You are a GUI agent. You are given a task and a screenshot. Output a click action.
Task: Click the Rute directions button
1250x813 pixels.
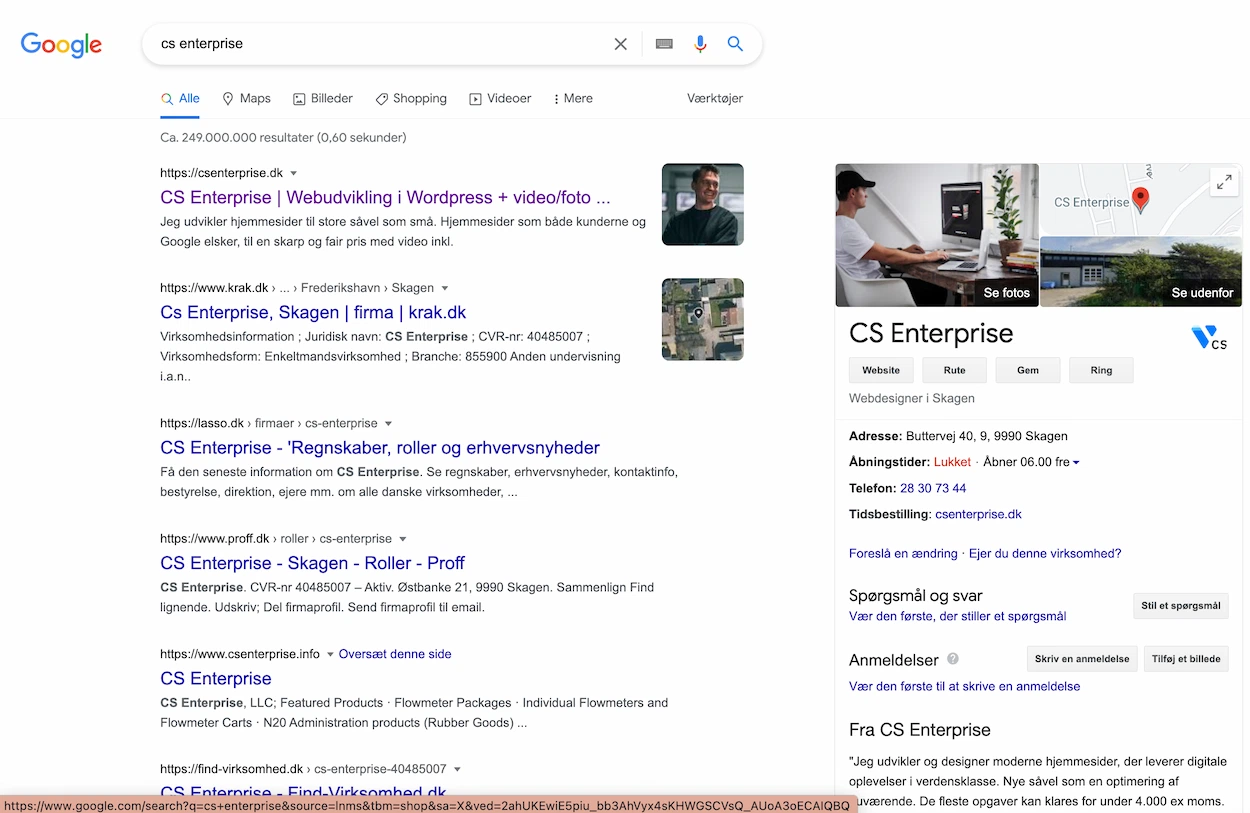(955, 370)
